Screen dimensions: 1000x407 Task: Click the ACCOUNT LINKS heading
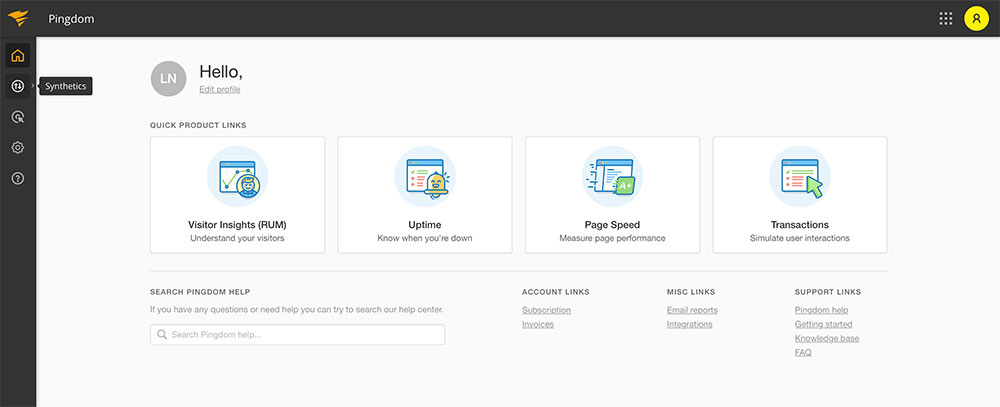point(555,292)
